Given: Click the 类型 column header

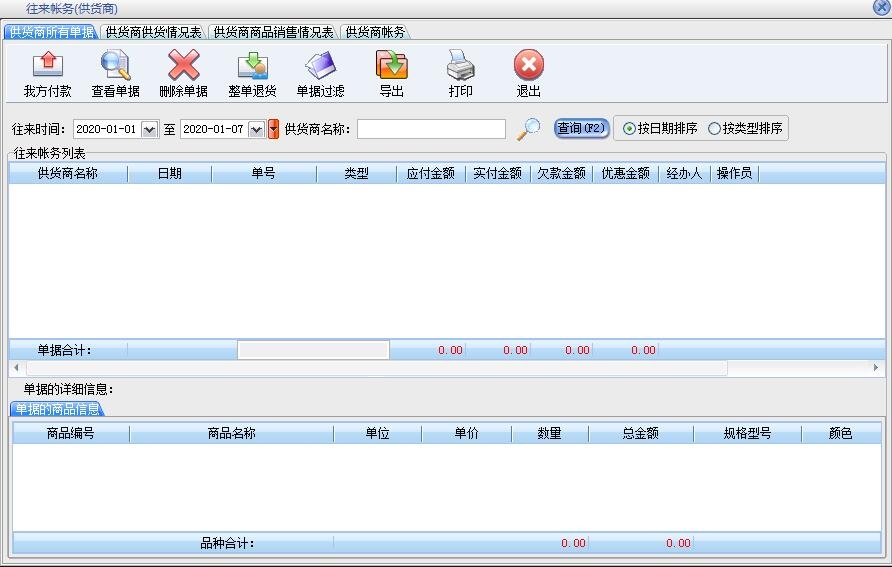Looking at the screenshot, I should (356, 173).
